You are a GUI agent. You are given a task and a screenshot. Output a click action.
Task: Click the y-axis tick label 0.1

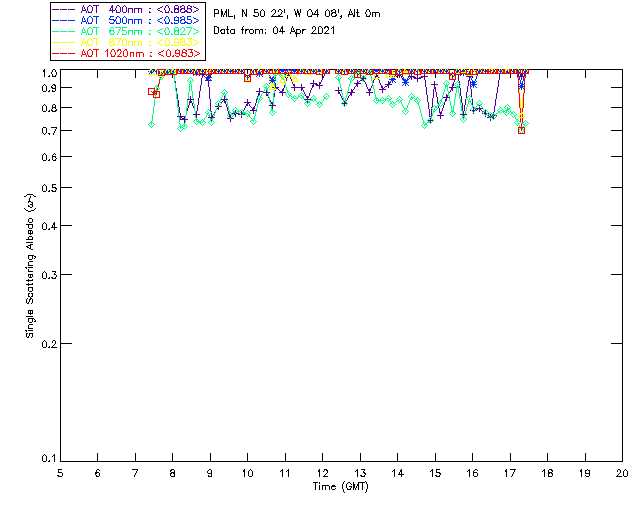click(x=49, y=459)
